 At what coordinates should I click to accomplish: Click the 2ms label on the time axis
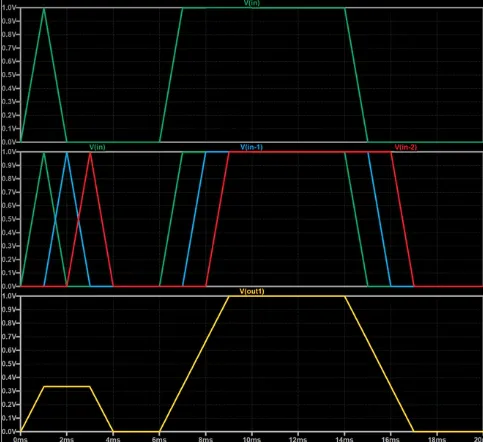[x=67, y=439]
